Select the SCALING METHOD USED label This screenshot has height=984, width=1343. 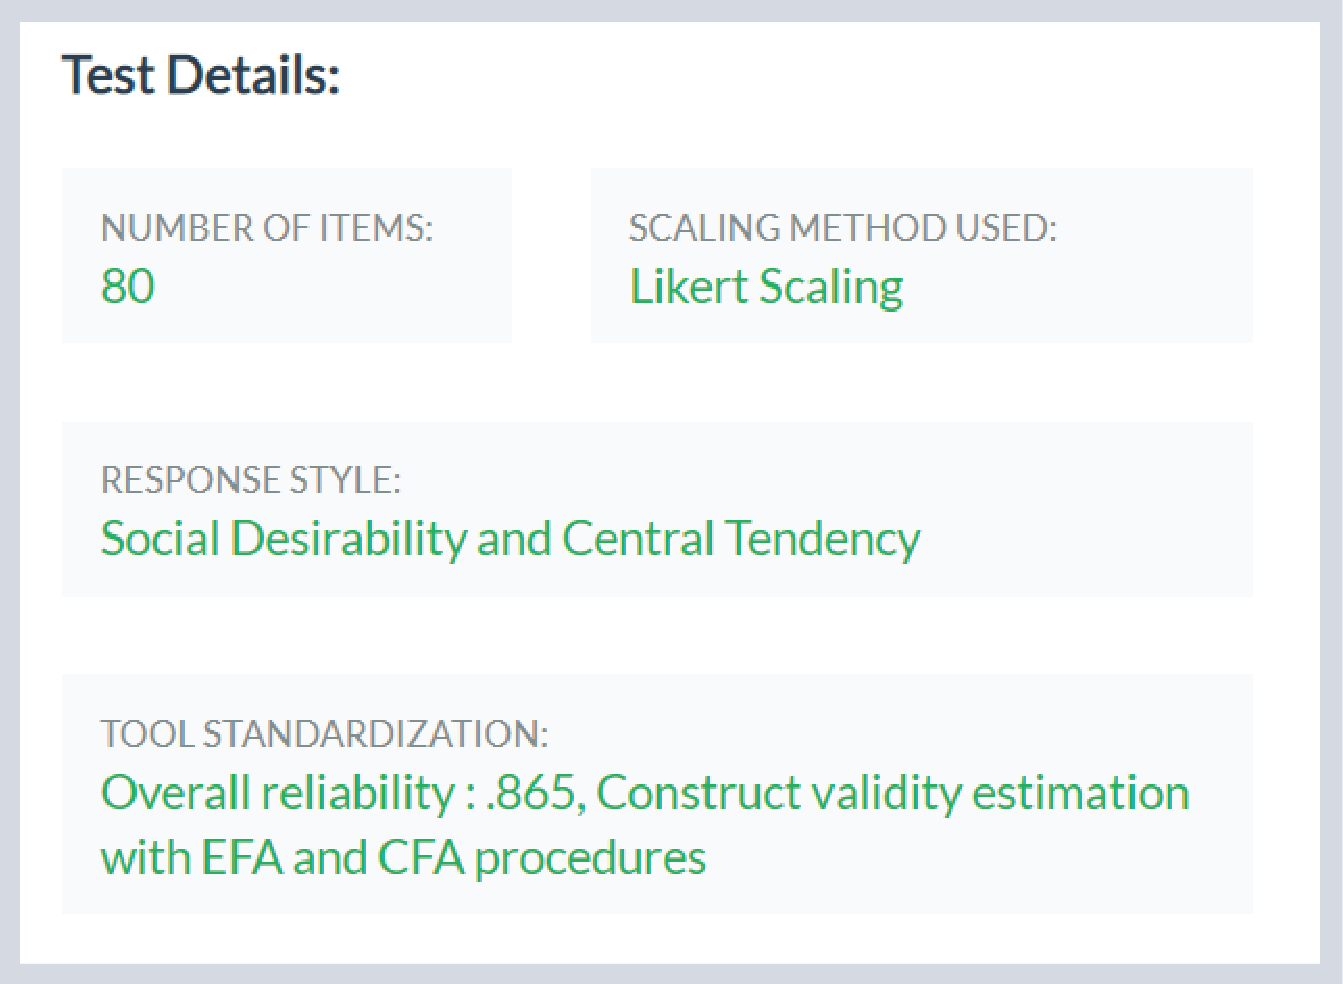(x=842, y=229)
